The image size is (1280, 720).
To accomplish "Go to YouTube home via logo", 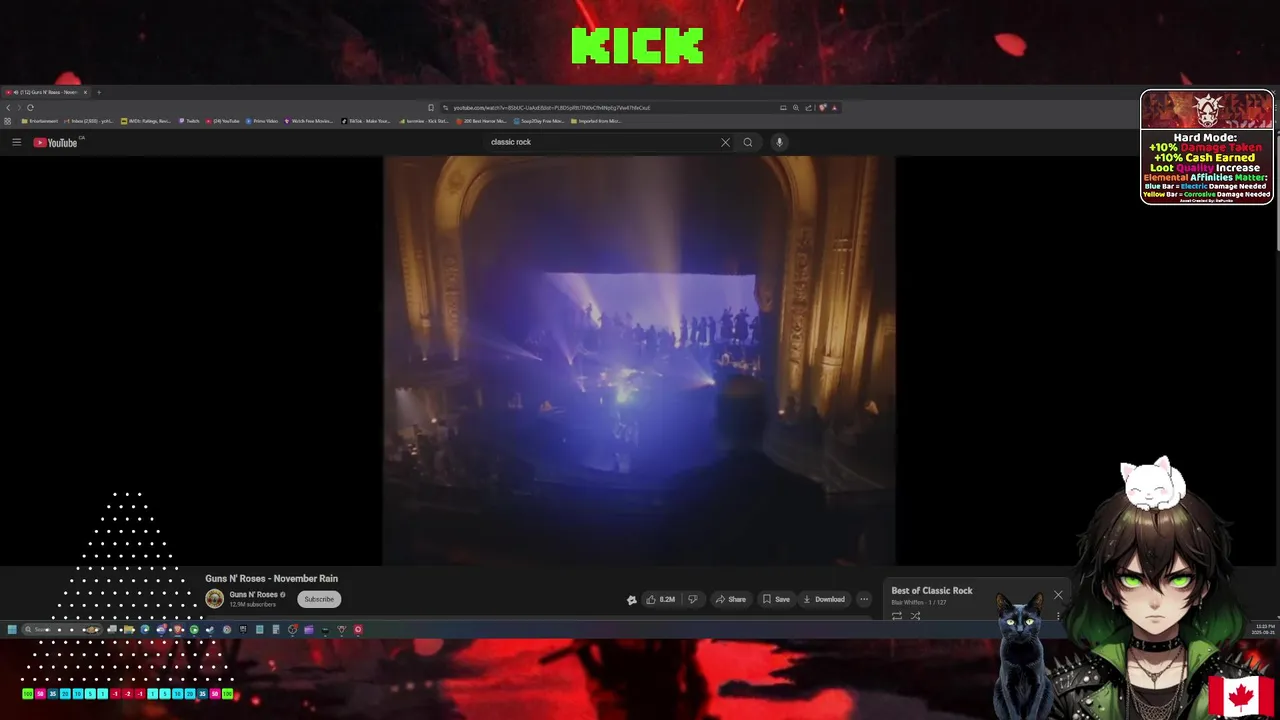I will (55, 142).
